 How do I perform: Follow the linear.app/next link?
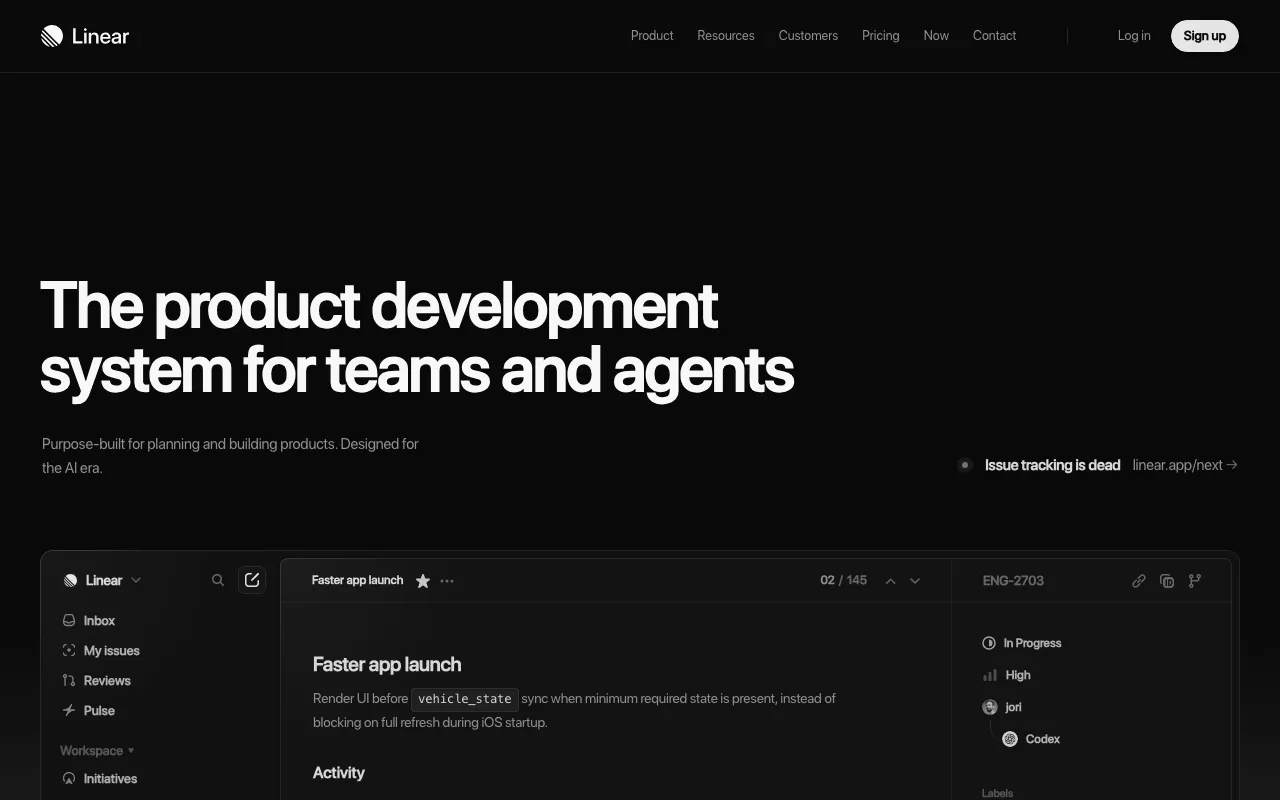click(x=1185, y=465)
